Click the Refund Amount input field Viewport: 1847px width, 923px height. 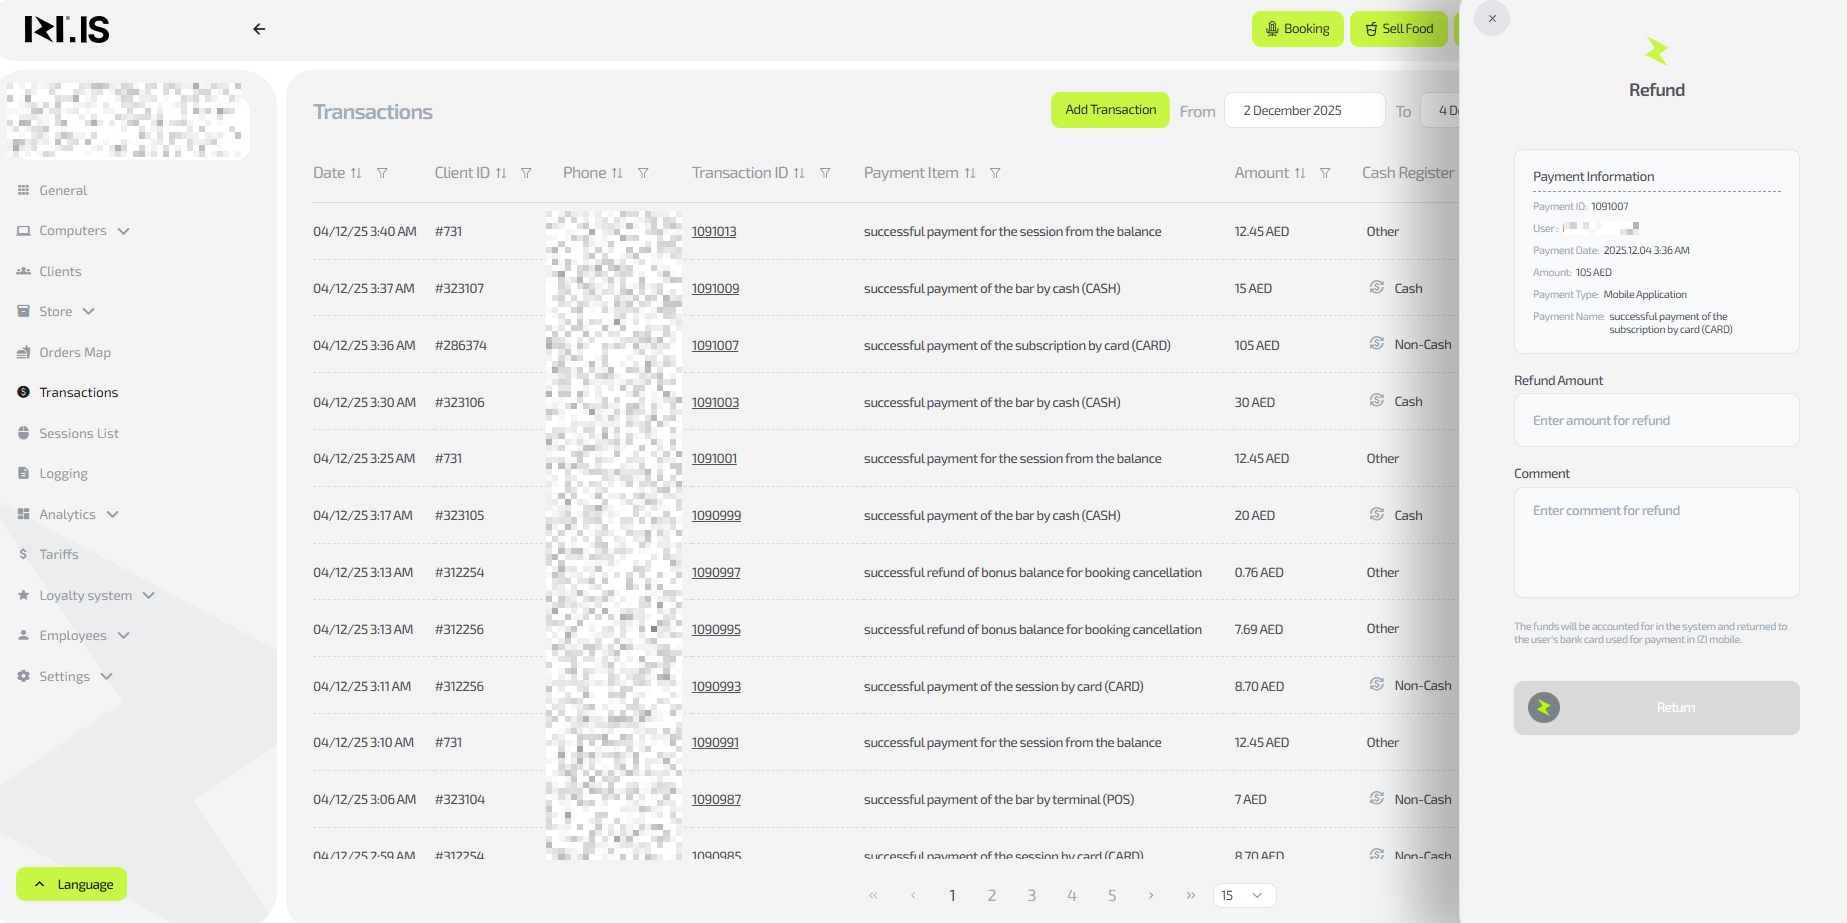[x=1656, y=420]
